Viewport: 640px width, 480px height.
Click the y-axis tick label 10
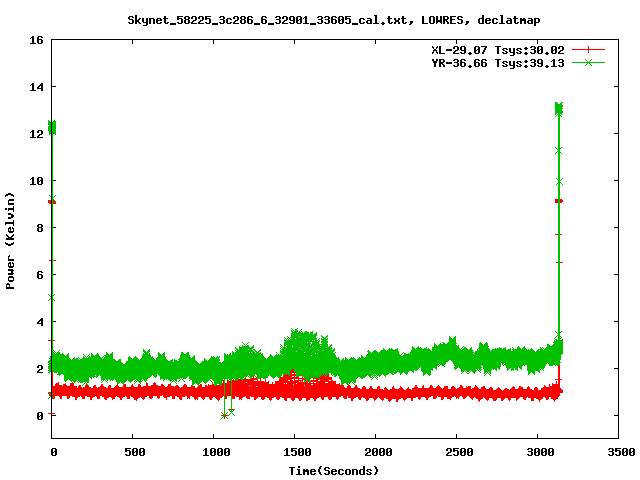[x=36, y=181]
